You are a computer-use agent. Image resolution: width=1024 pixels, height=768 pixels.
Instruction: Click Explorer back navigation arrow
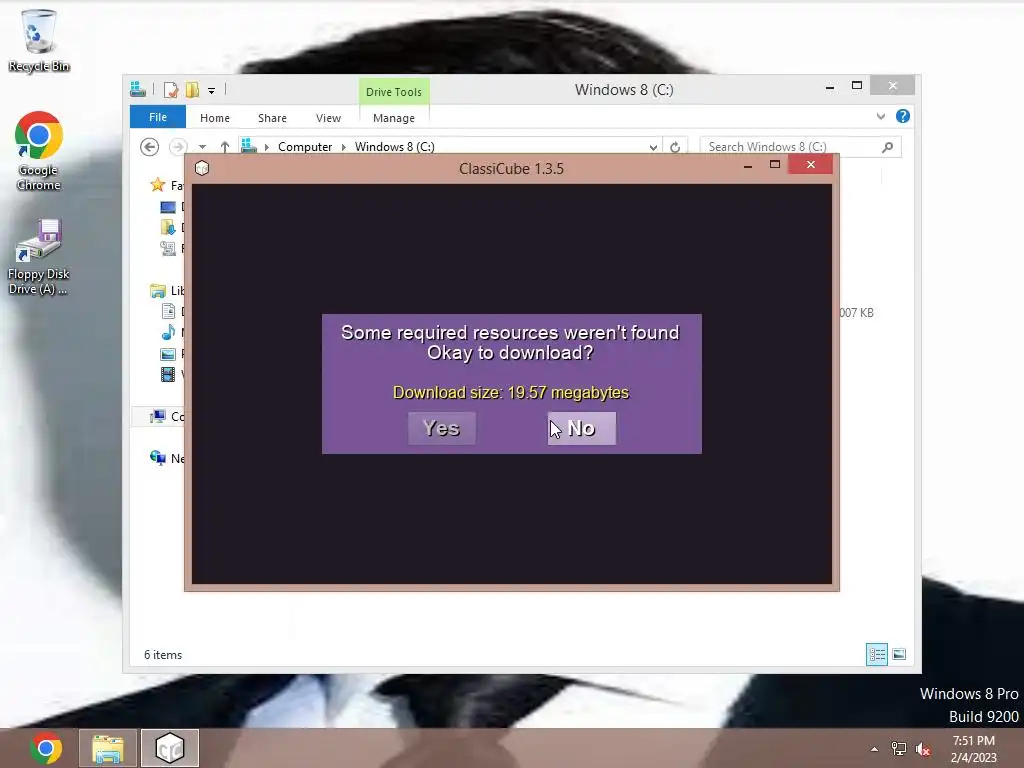click(150, 147)
